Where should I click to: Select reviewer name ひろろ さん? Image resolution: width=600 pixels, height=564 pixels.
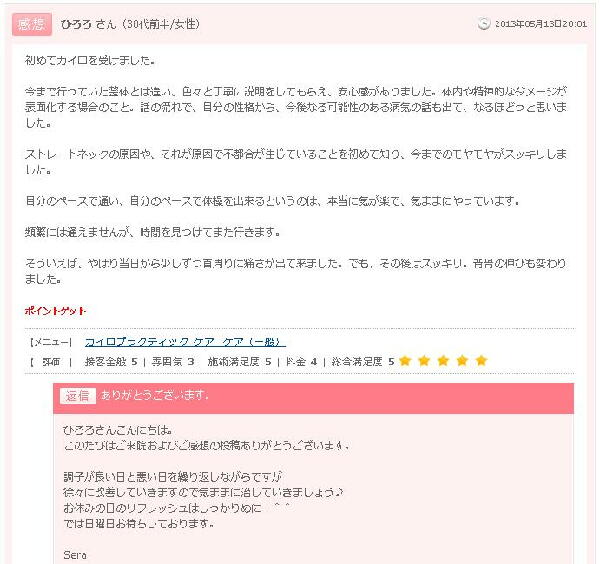point(88,24)
